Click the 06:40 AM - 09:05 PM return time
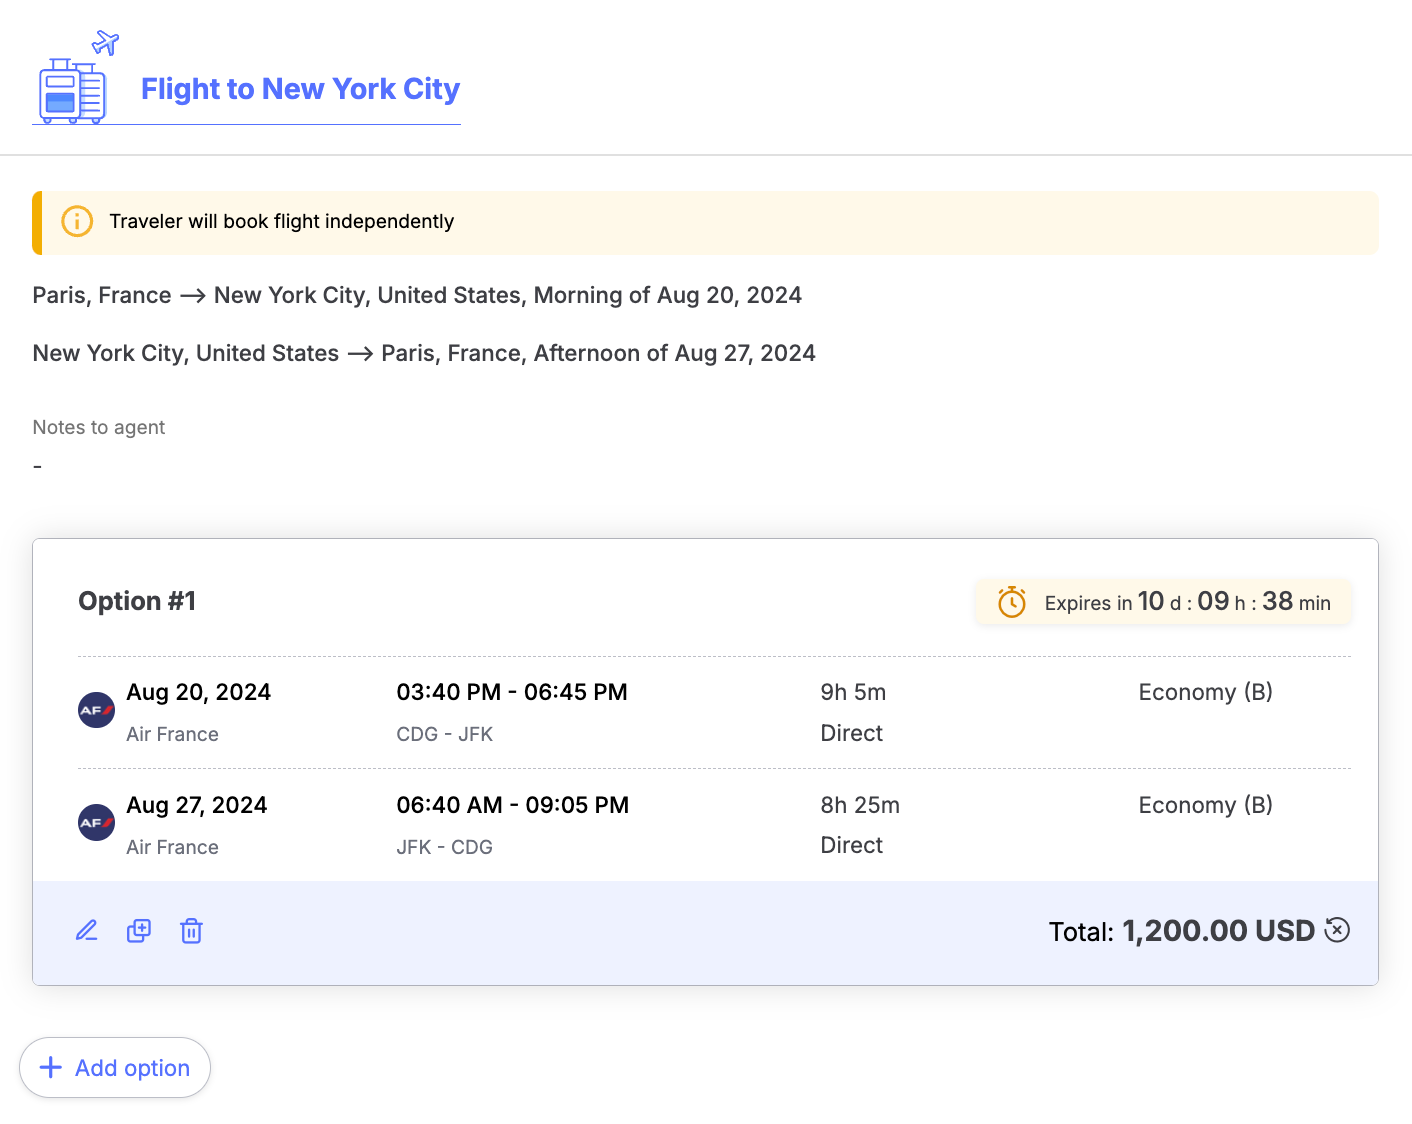Image resolution: width=1412 pixels, height=1124 pixels. [512, 805]
